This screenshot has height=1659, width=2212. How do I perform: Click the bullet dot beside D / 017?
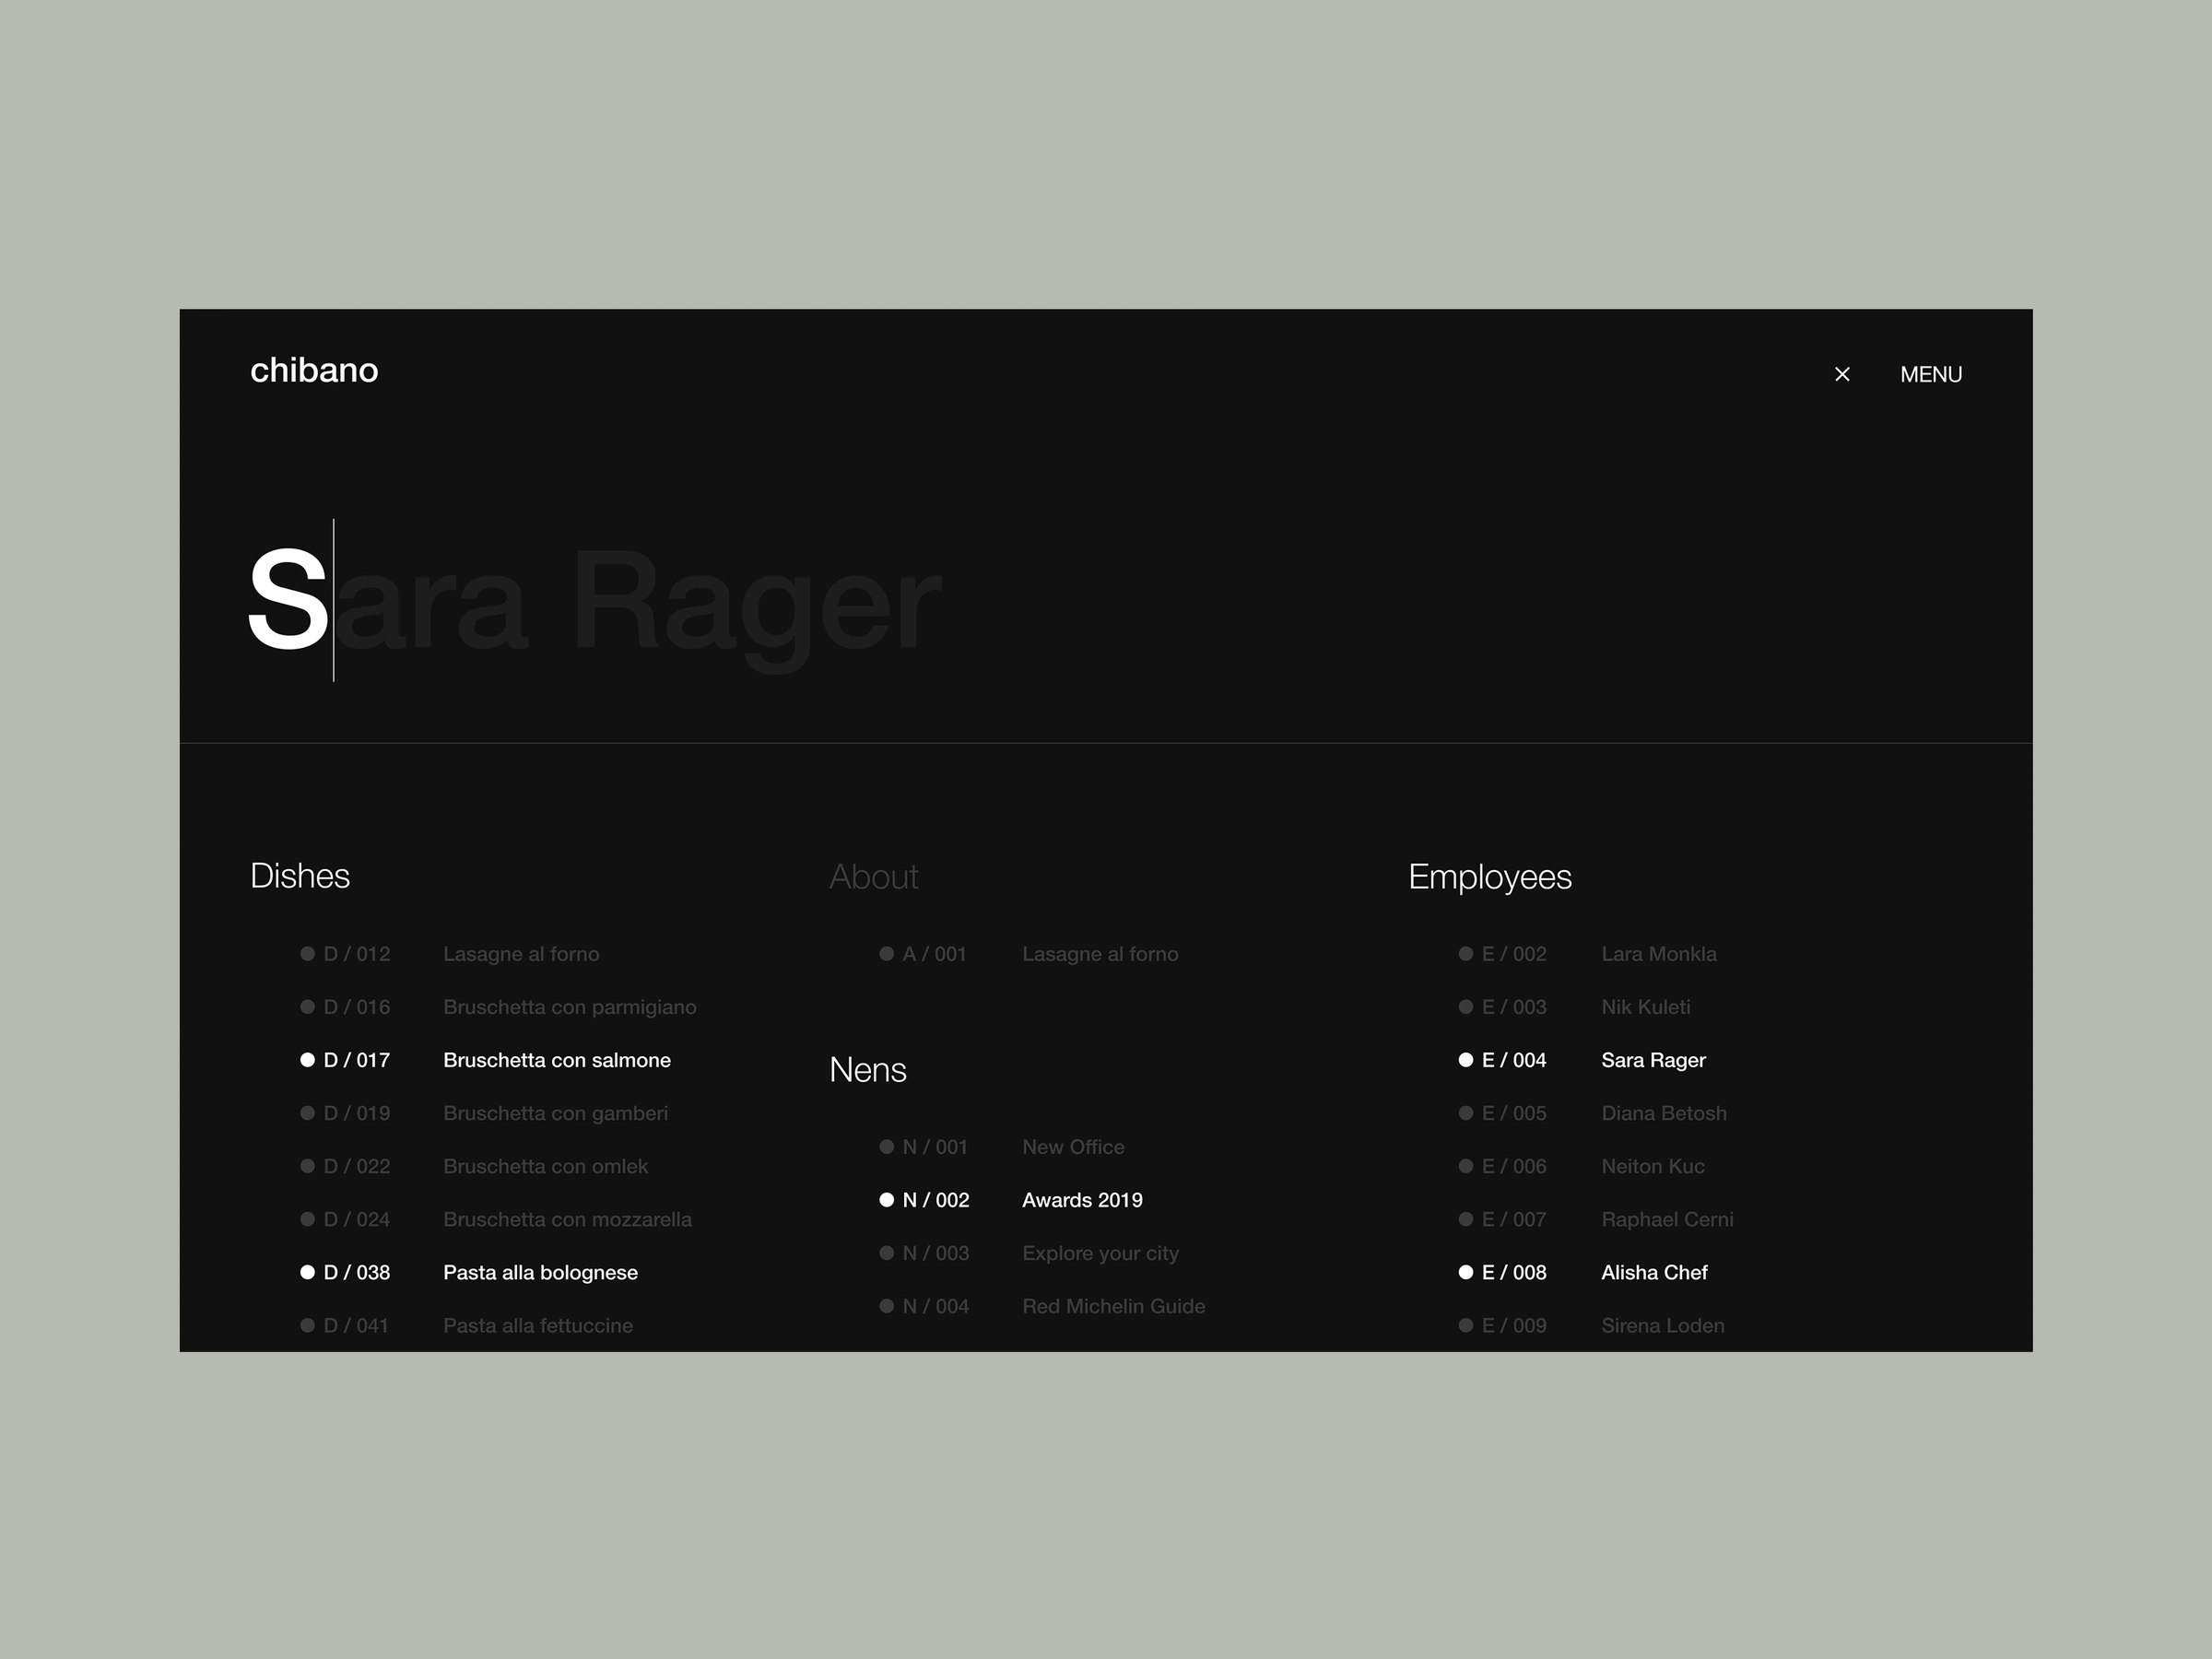point(307,1060)
